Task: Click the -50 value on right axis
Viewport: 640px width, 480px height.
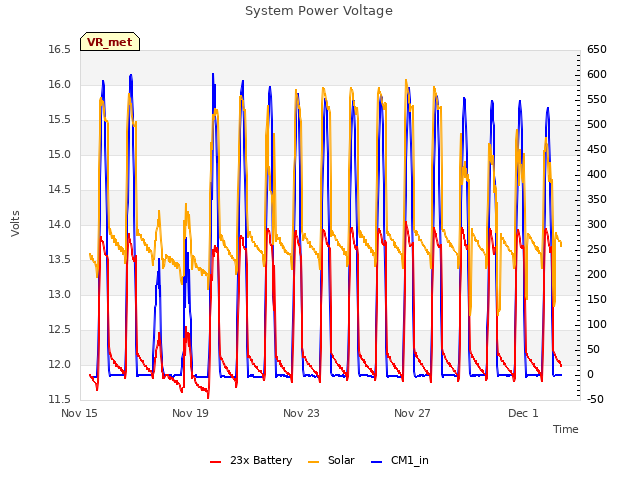Action: [597, 399]
